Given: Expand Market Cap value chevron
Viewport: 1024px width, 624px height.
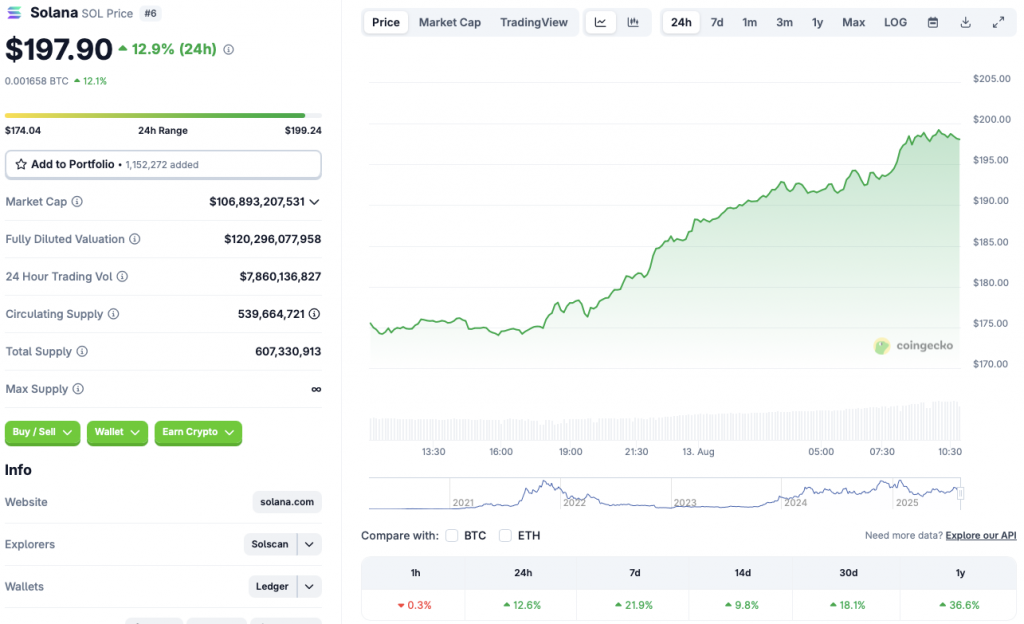Looking at the screenshot, I should click(x=314, y=202).
